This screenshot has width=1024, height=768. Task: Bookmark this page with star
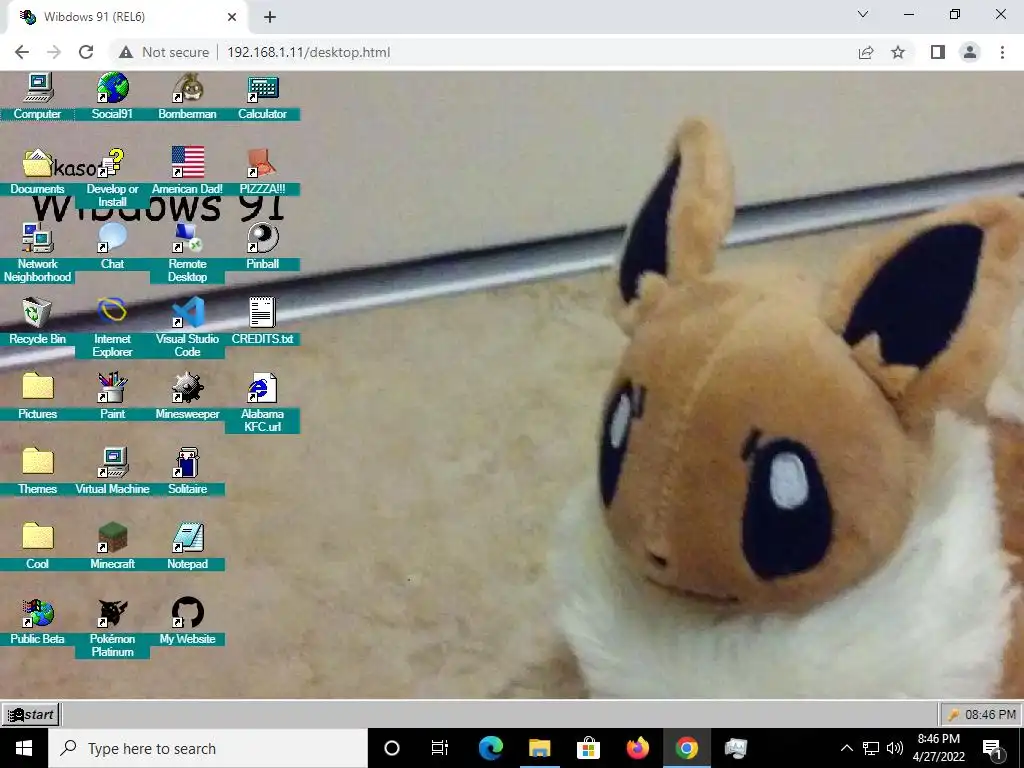(x=898, y=52)
